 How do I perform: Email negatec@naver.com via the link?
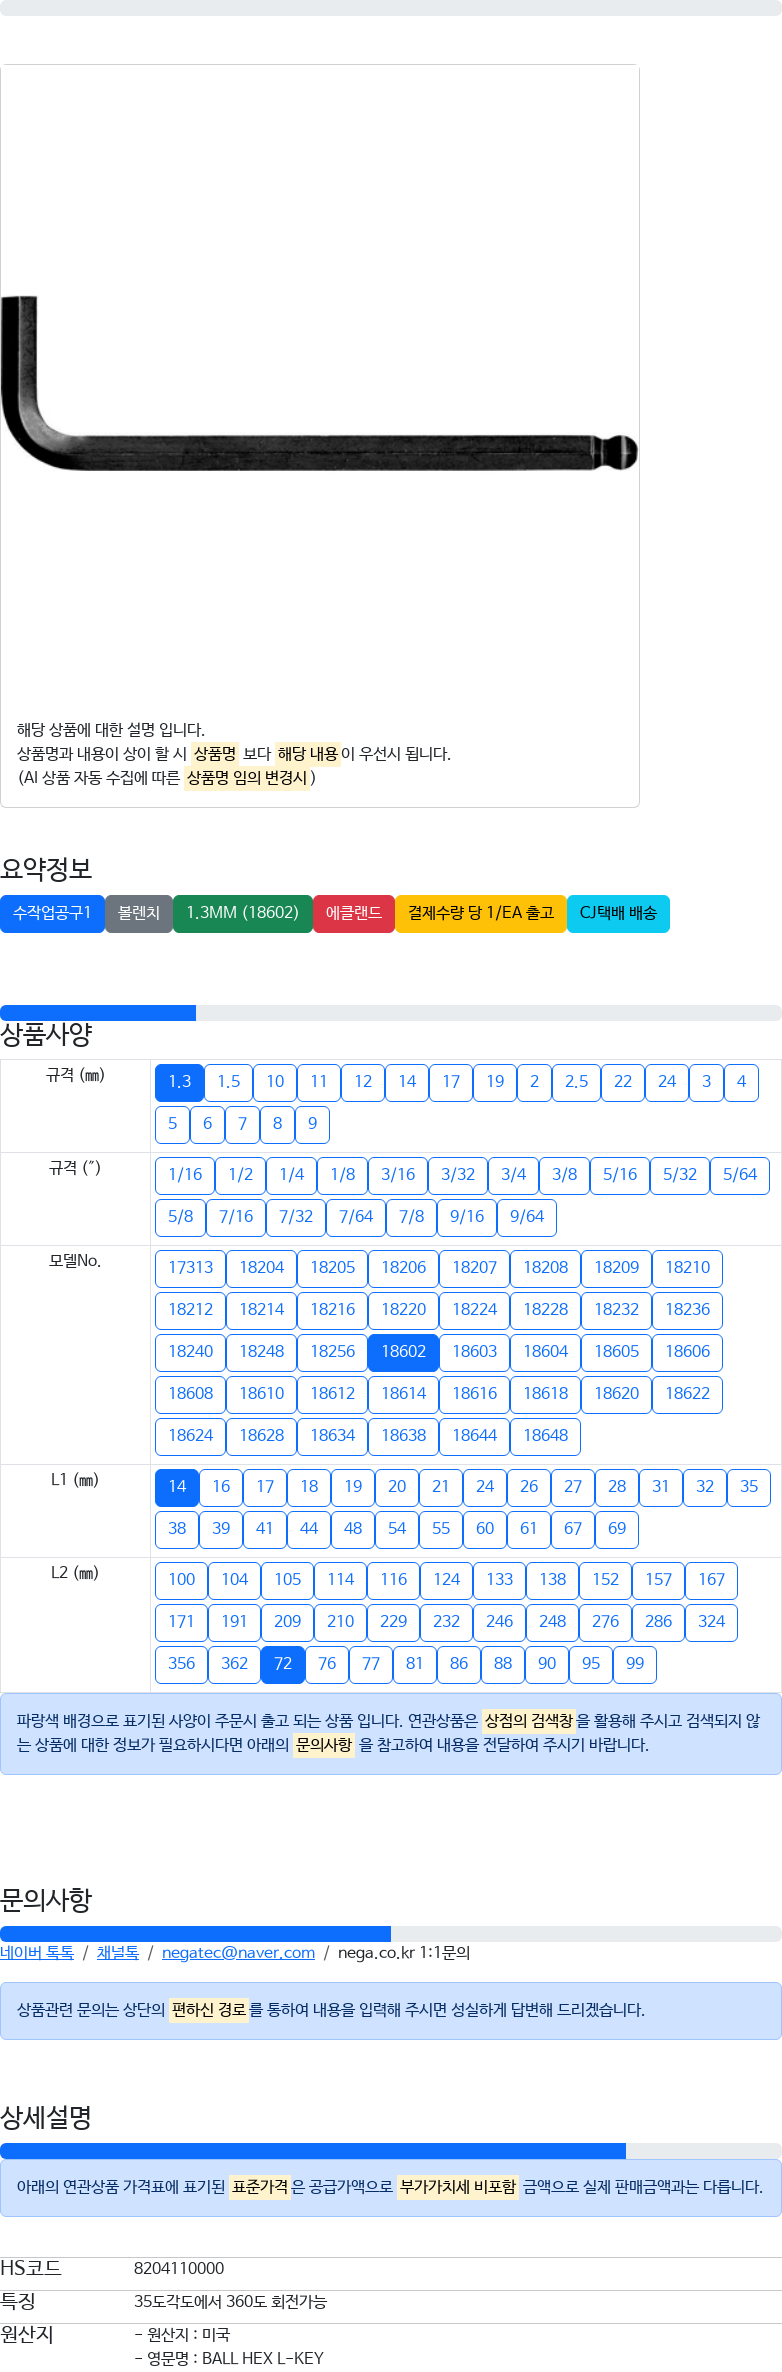tap(238, 1953)
